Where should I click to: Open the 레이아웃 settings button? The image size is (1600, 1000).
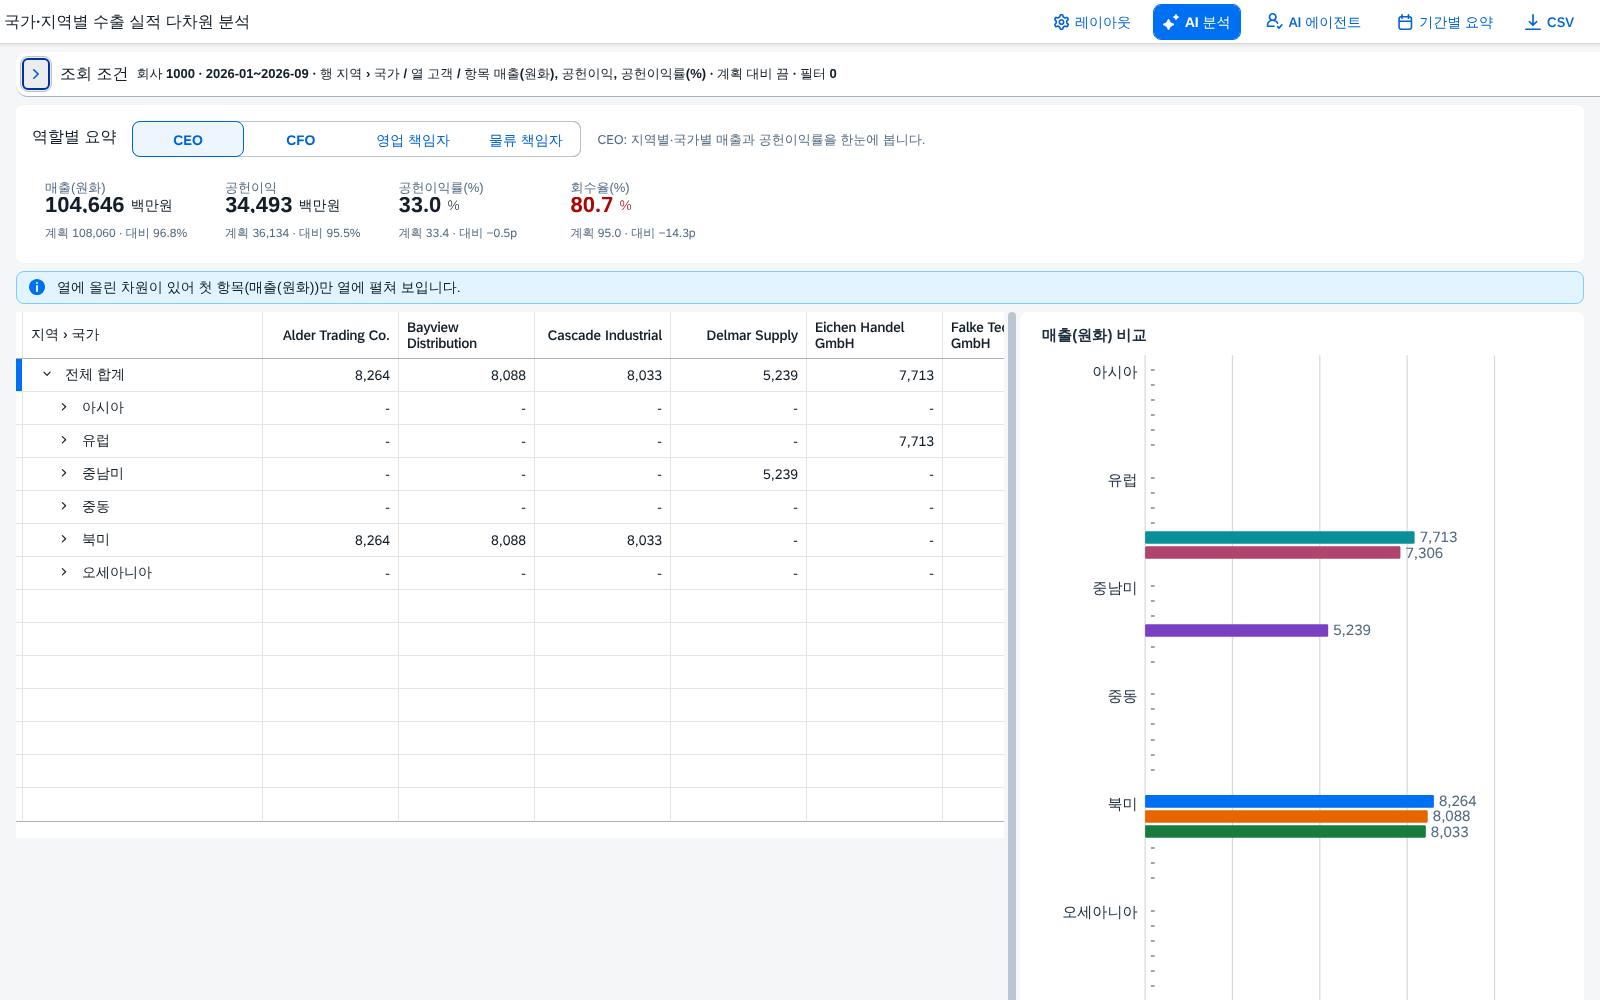click(1091, 22)
